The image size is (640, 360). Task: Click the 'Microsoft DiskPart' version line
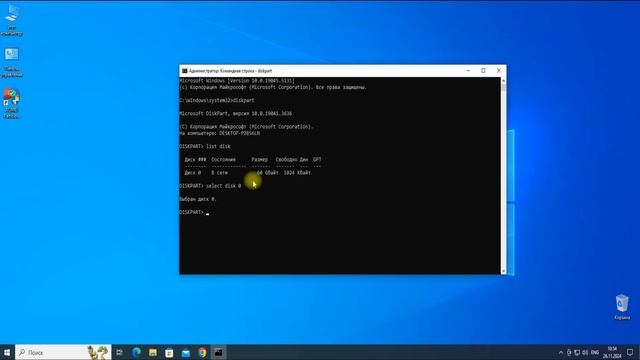tap(236, 113)
